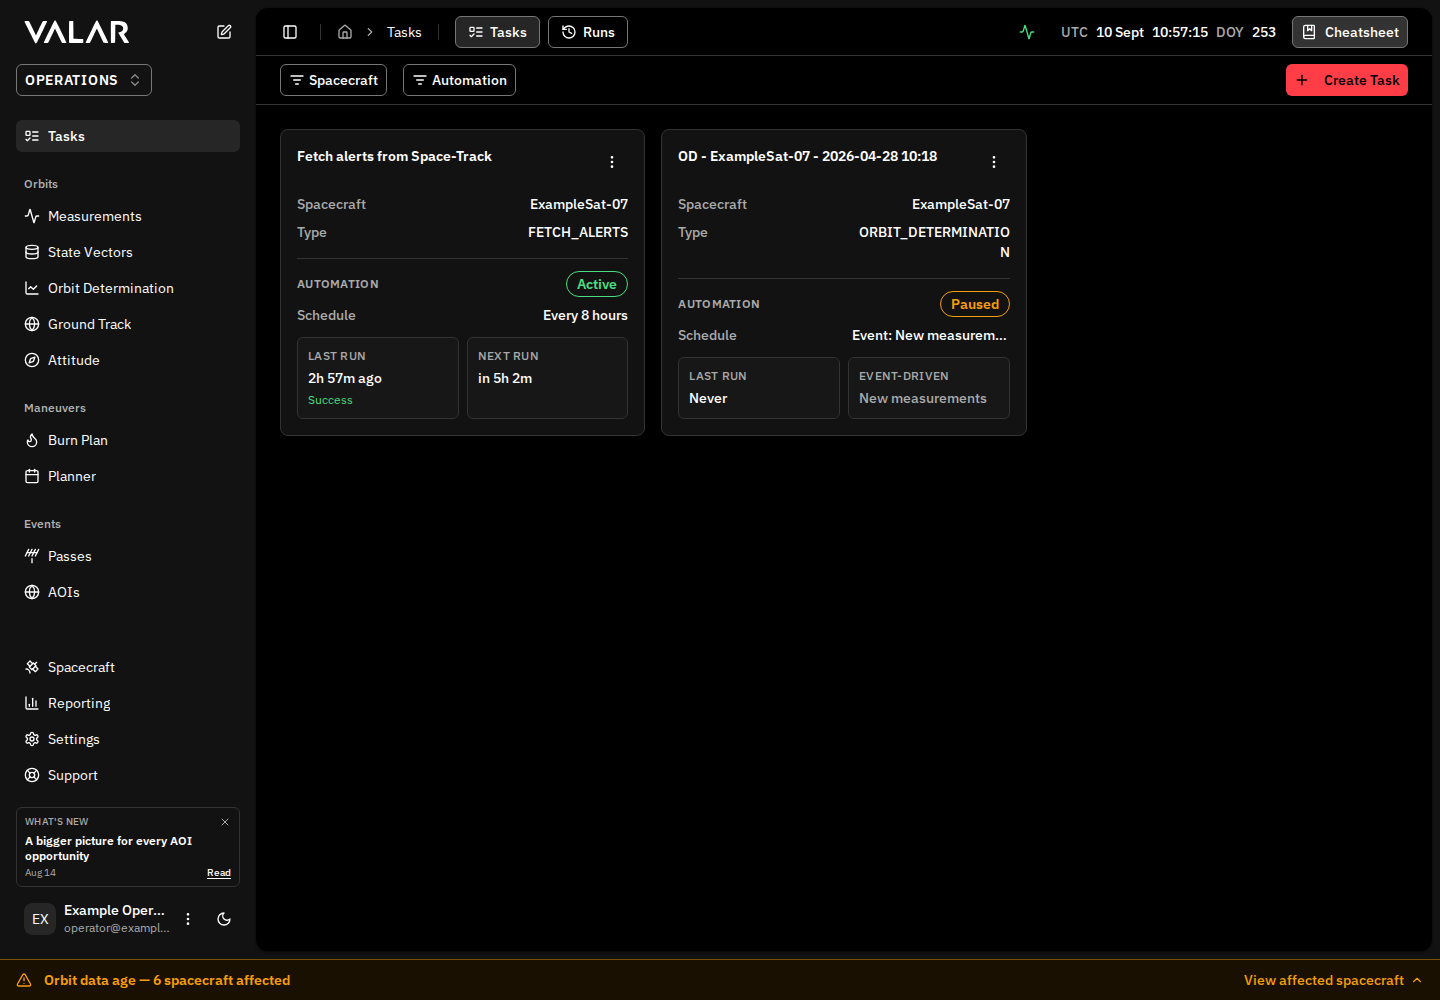
Task: Navigate to Orbit Determination
Action: pyautogui.click(x=128, y=288)
